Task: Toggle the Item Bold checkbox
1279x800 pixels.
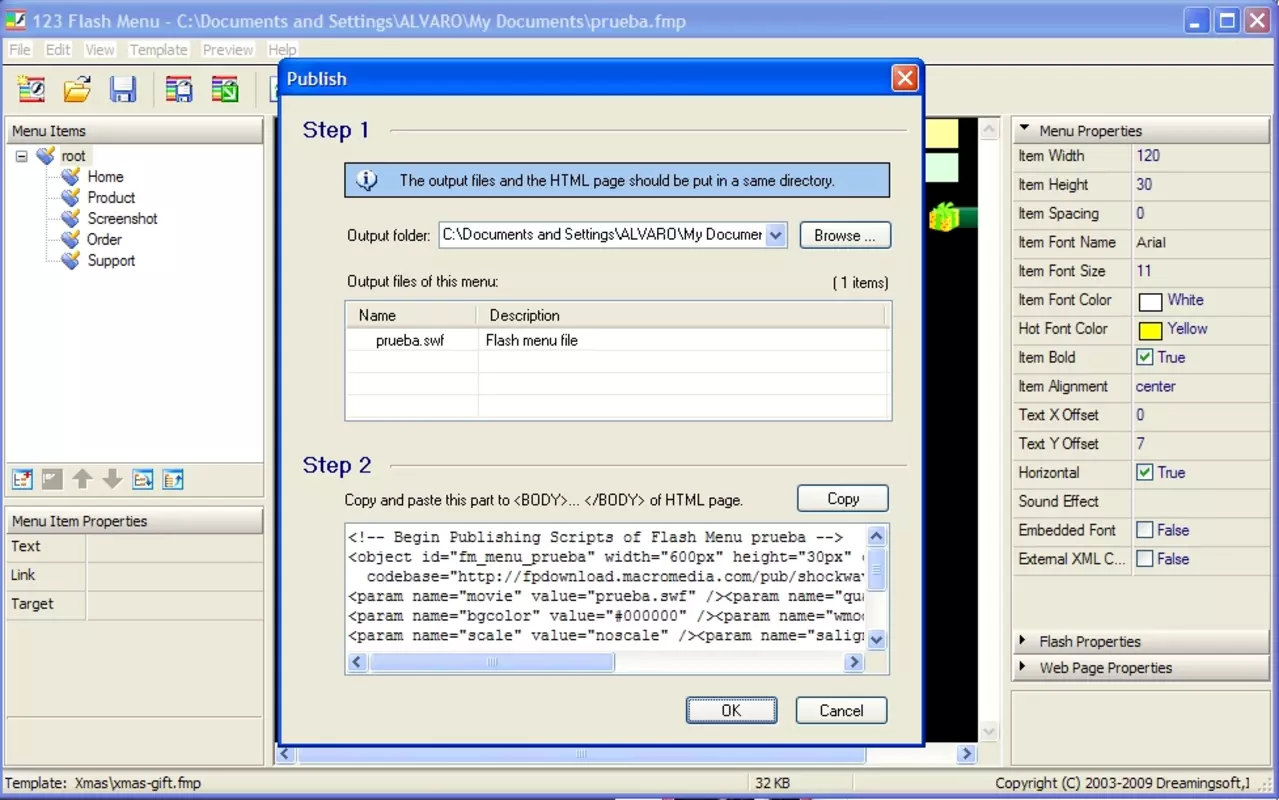Action: 1145,357
